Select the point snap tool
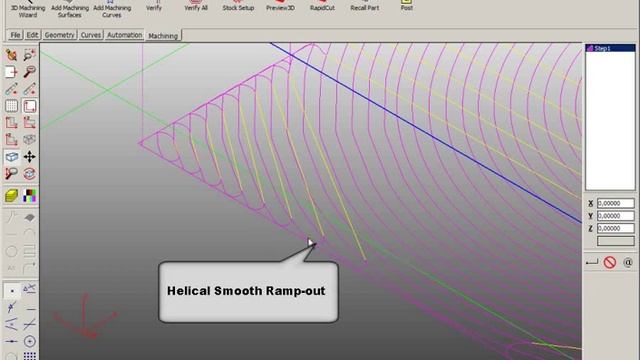The height and width of the screenshot is (360, 640). tap(12, 291)
